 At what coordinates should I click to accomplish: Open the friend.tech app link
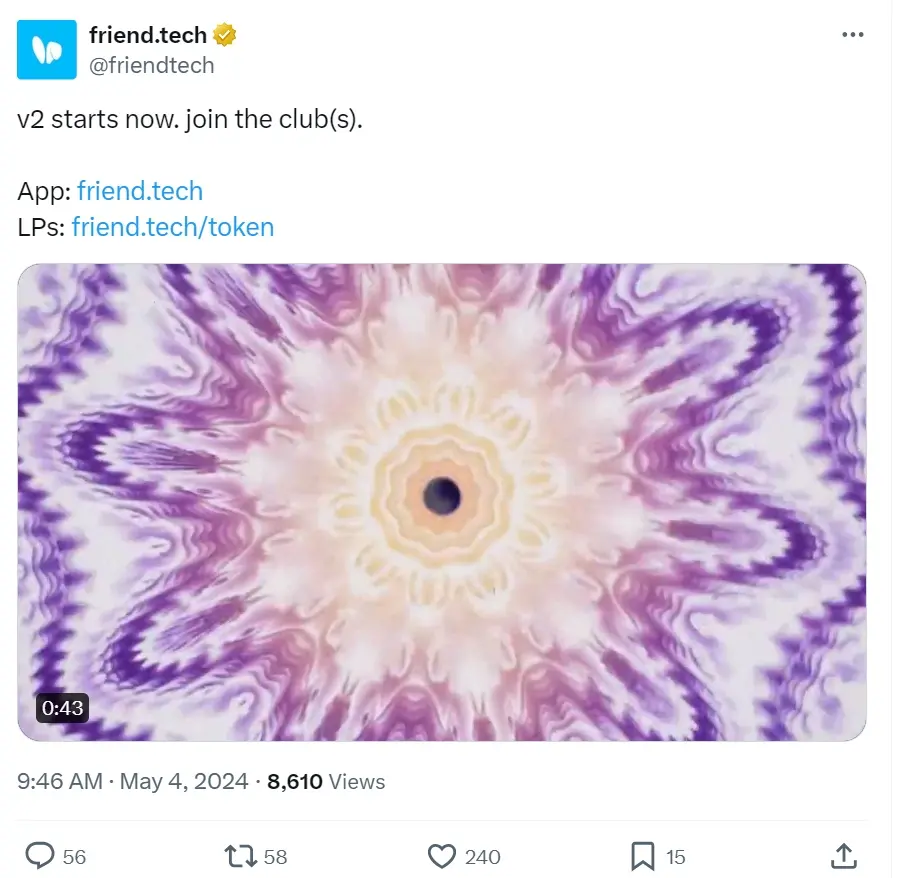[x=139, y=191]
